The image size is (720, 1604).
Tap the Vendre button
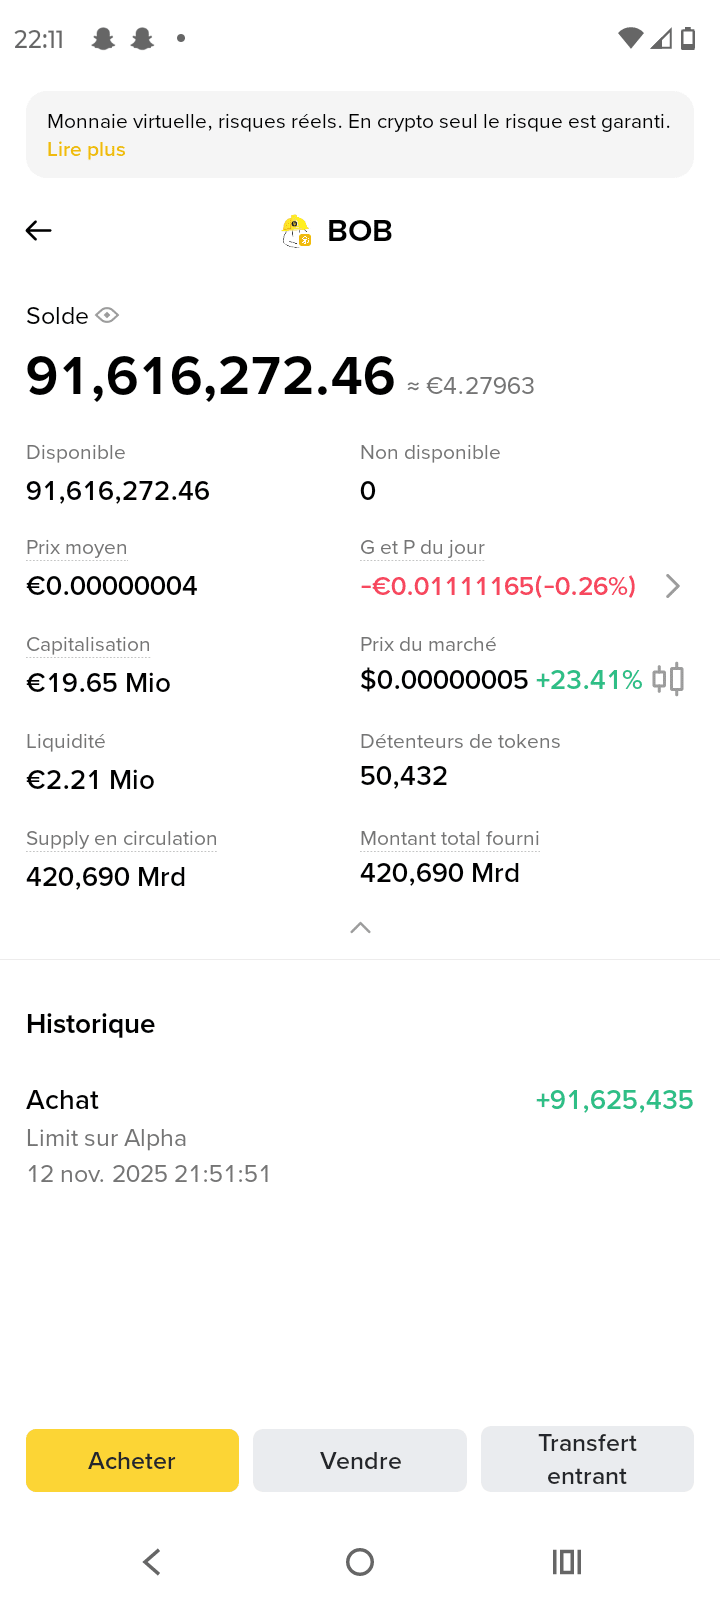(x=360, y=1460)
